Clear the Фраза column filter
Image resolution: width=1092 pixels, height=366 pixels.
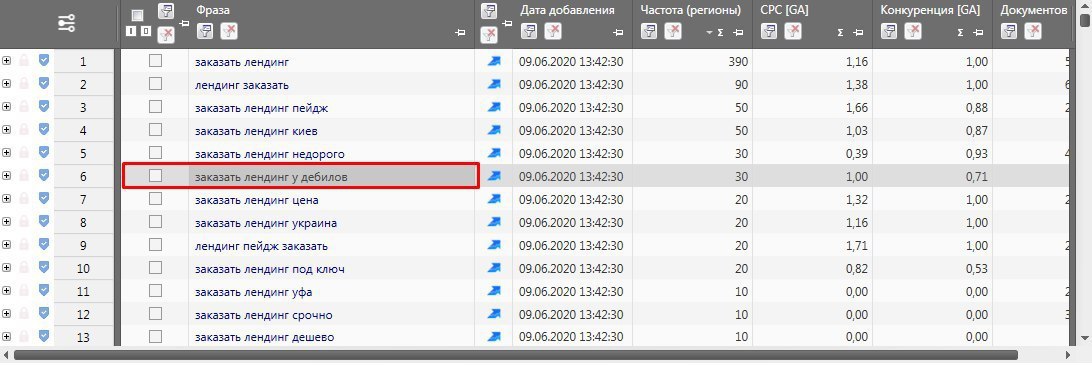pyautogui.click(x=228, y=31)
